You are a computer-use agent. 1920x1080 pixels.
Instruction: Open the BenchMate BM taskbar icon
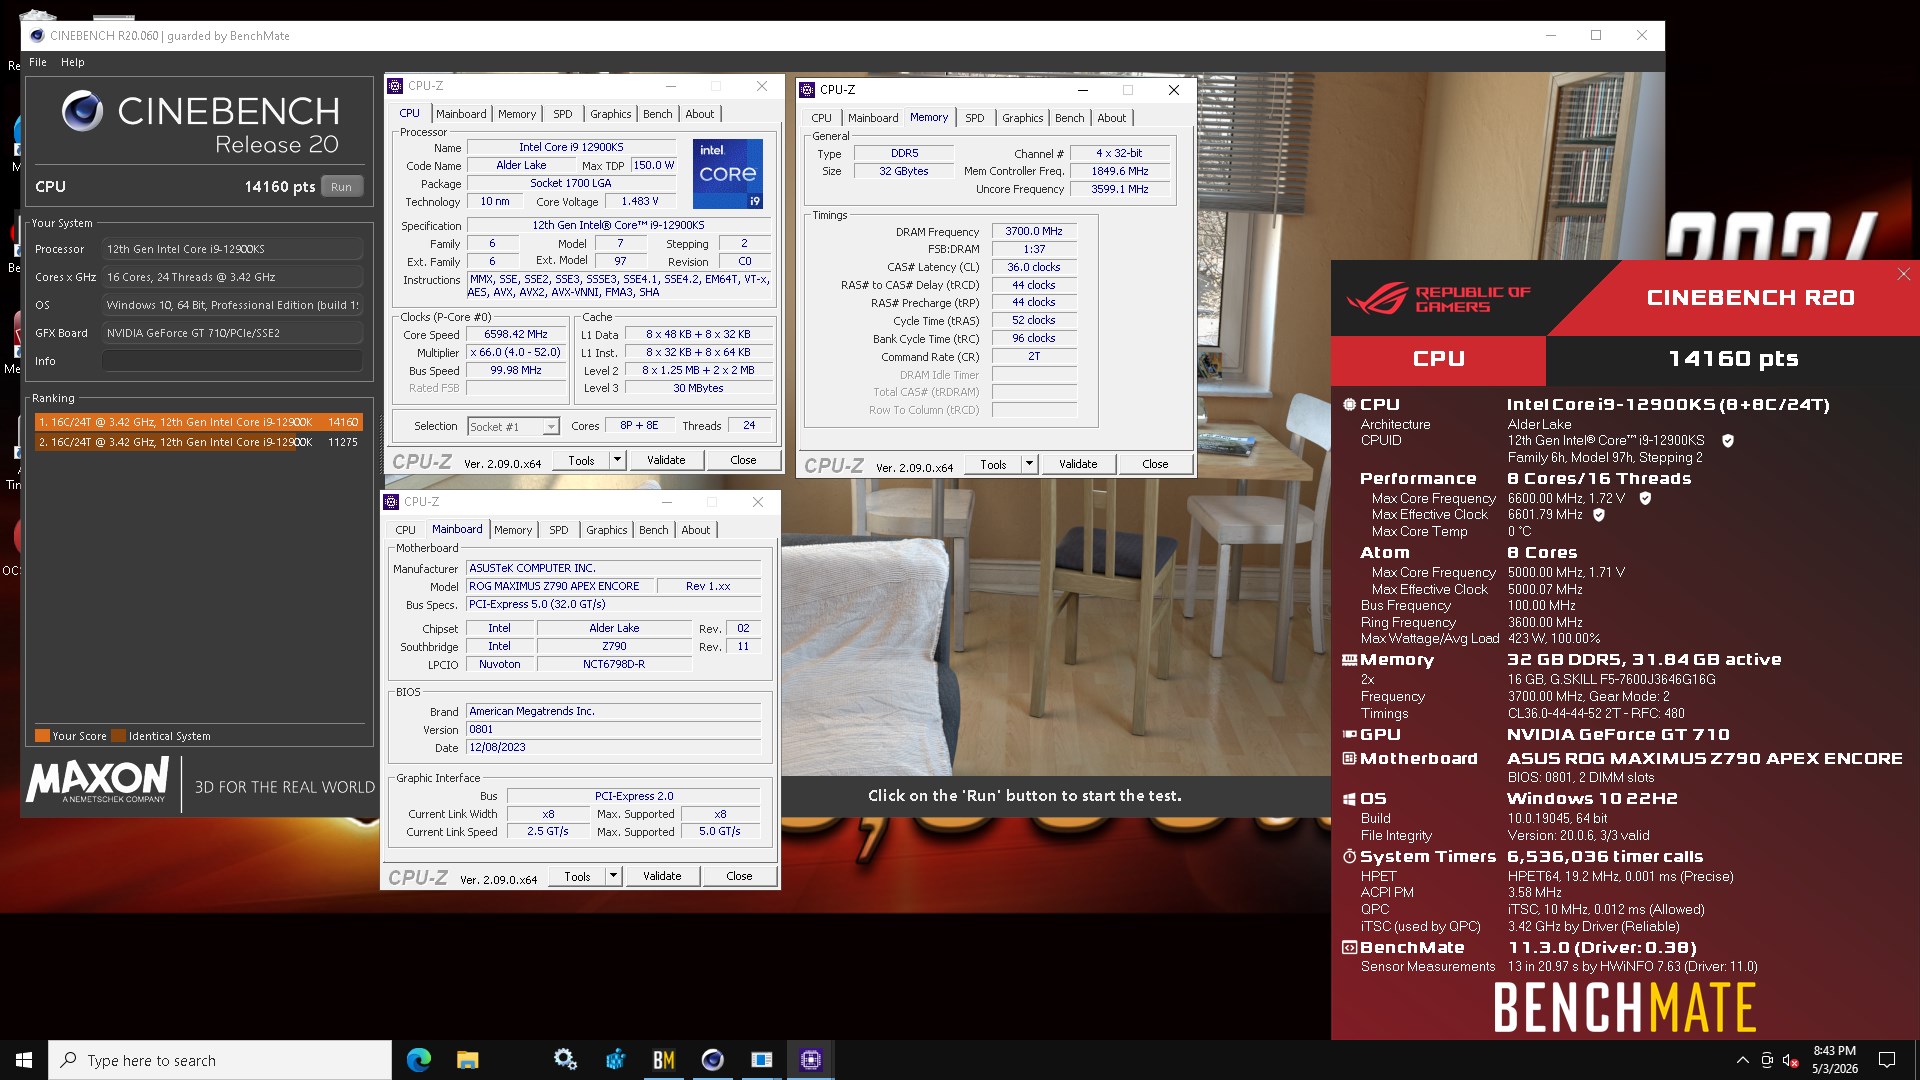tap(663, 1060)
